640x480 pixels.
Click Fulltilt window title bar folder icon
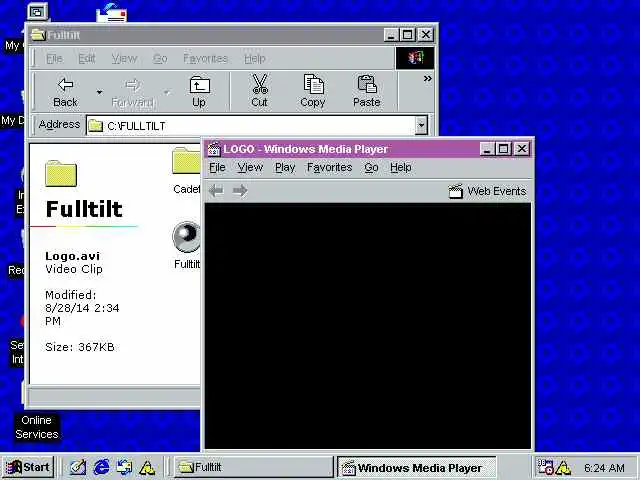pos(38,35)
